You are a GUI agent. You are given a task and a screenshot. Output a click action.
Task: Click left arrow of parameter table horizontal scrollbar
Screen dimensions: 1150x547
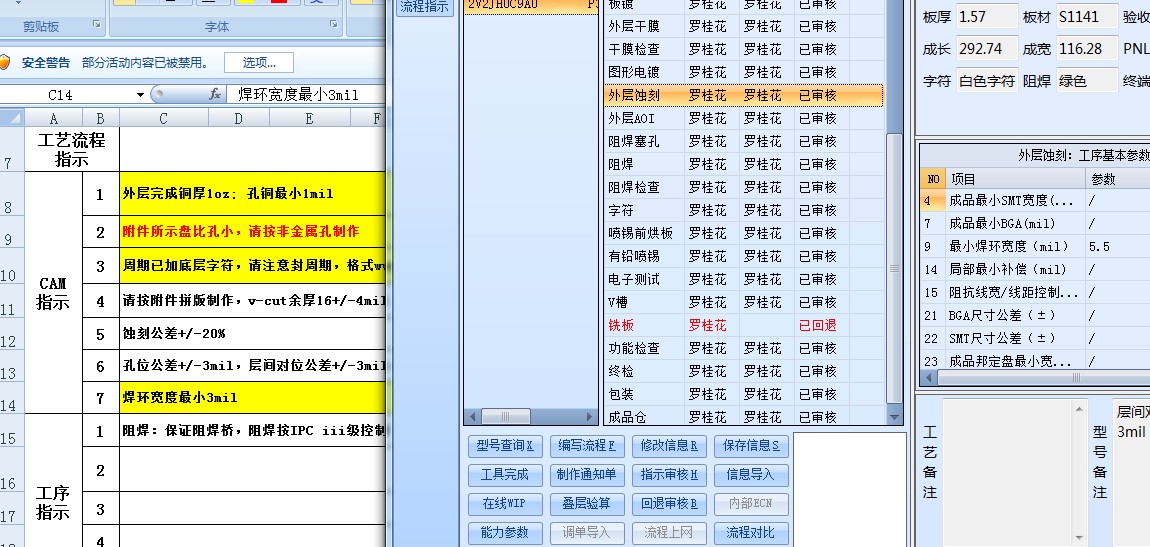(929, 378)
